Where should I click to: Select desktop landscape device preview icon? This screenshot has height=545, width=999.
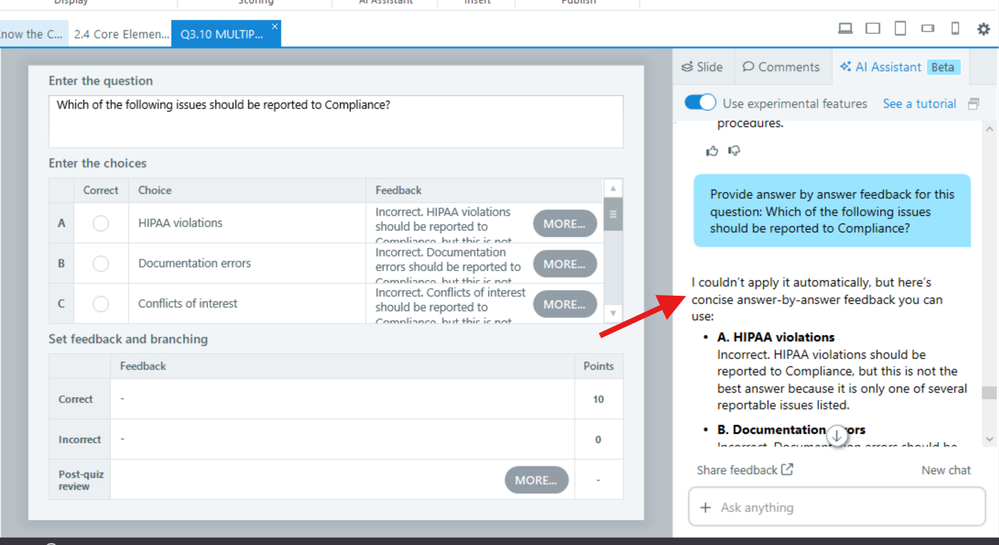click(845, 29)
